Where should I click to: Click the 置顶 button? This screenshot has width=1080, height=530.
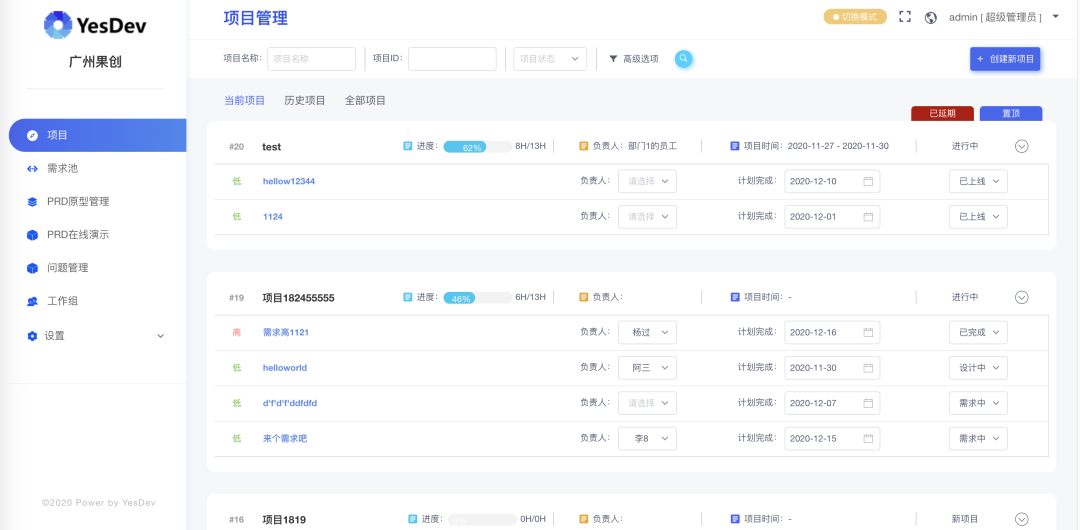pos(1010,114)
